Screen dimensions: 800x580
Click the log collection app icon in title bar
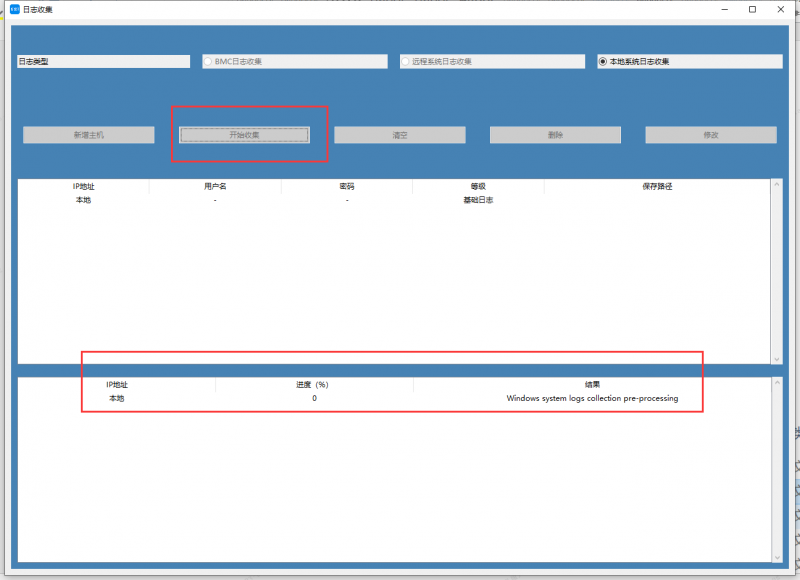[14, 9]
